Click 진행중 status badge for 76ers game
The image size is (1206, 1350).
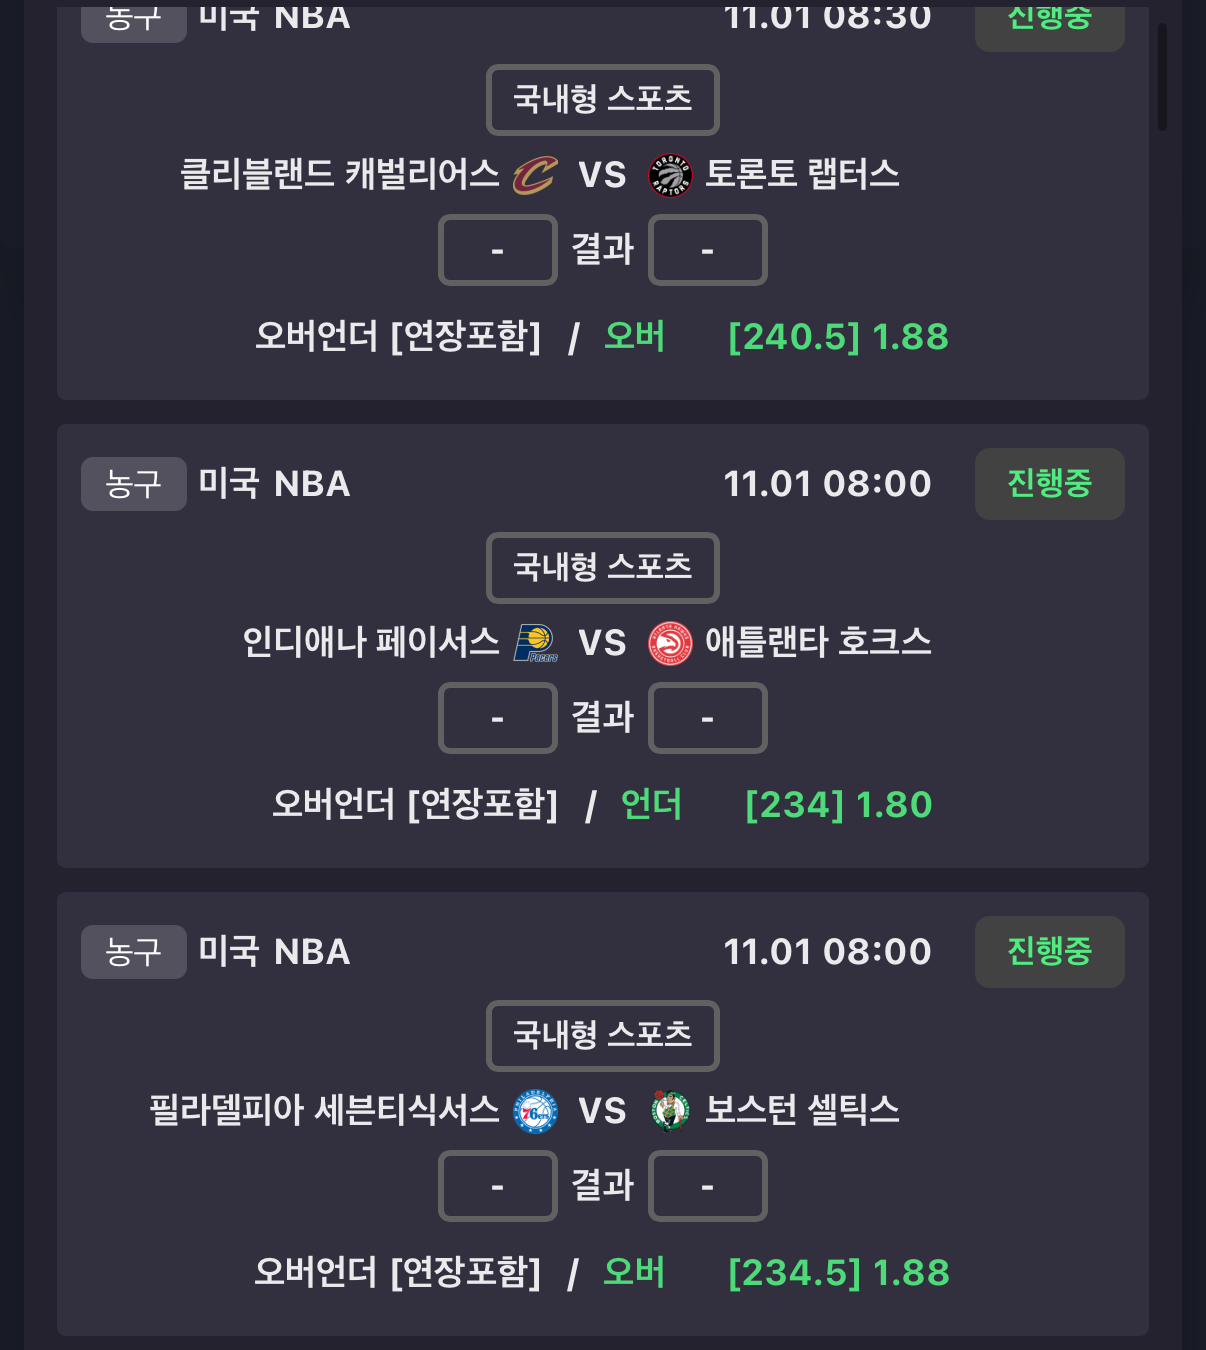coord(1049,952)
